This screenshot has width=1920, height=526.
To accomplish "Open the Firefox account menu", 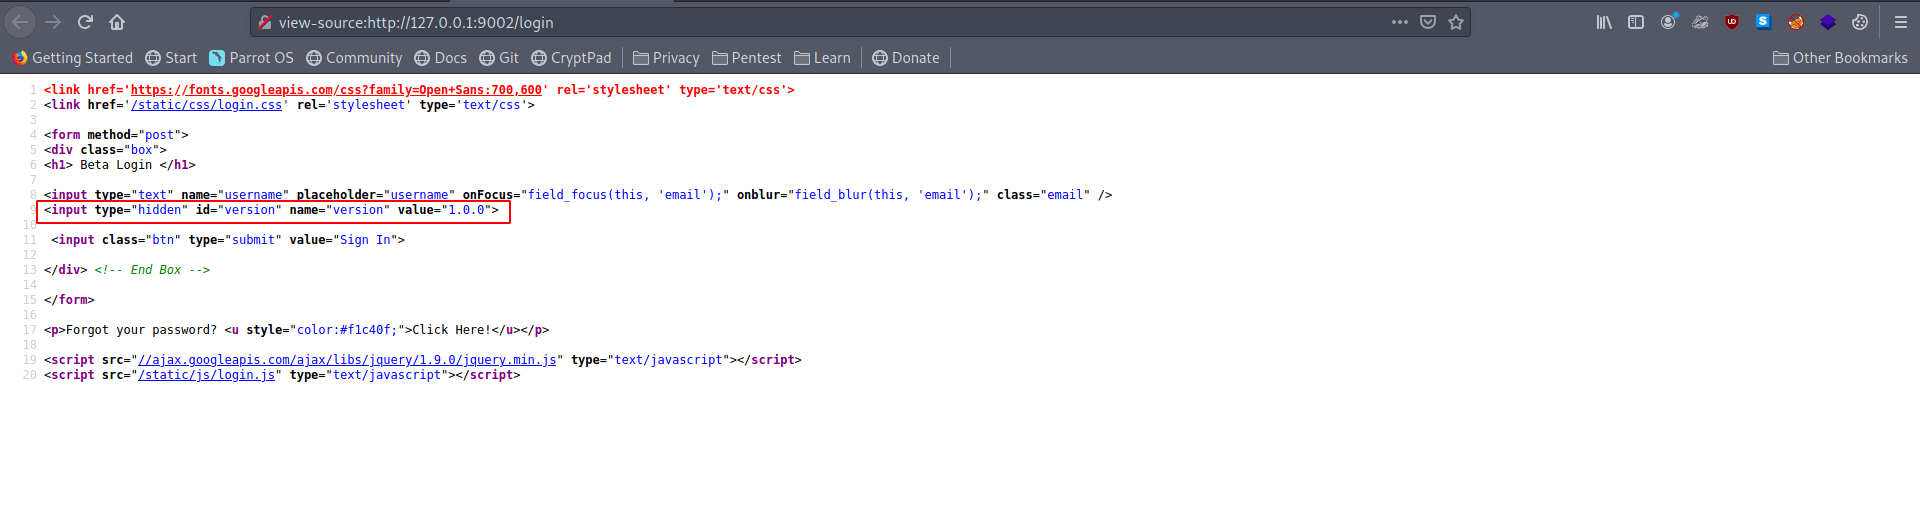I will (1668, 22).
